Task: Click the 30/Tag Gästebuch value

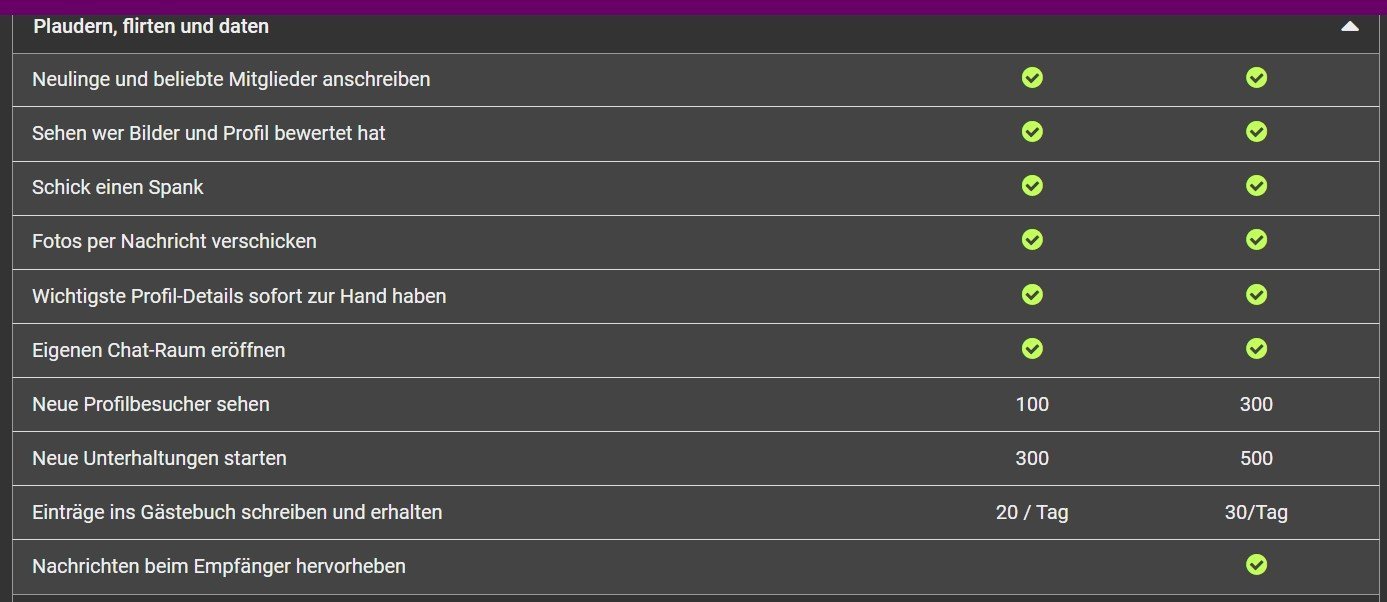Action: [x=1256, y=512]
